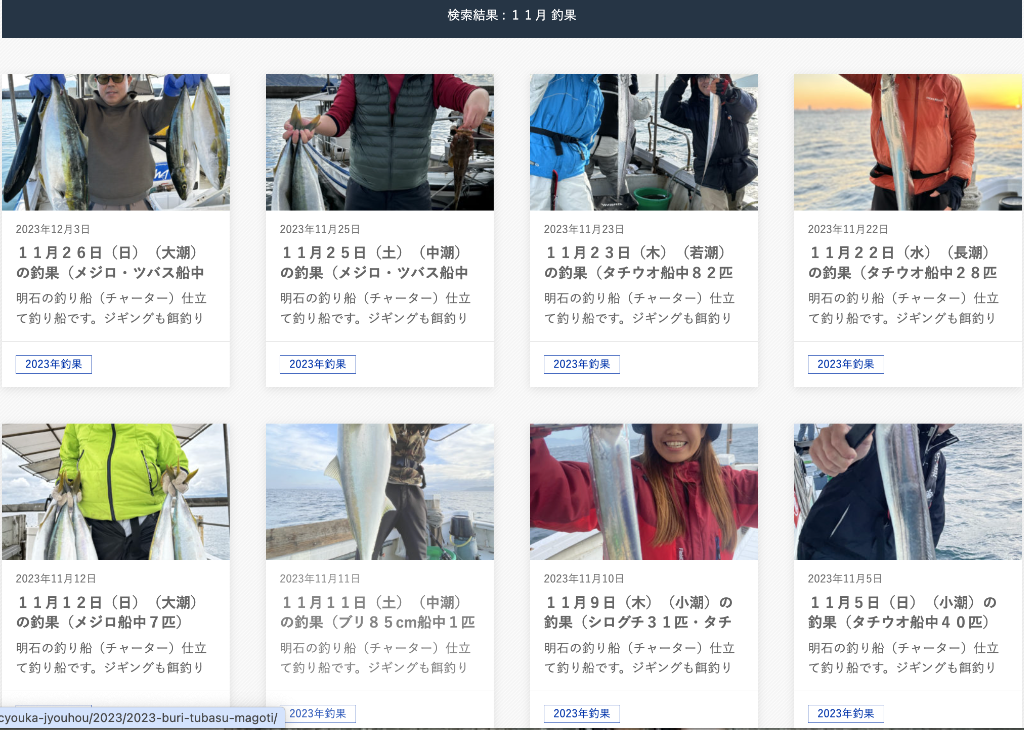
Task: Open the 2023年釣果 tag under 11月22日 post
Action: click(846, 364)
